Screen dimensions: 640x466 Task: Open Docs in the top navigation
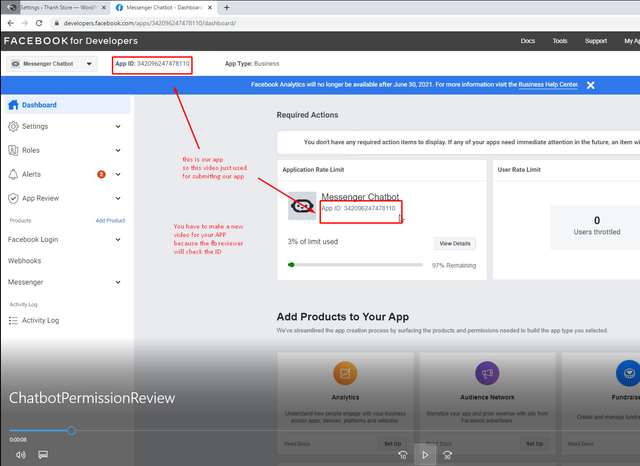pos(527,41)
